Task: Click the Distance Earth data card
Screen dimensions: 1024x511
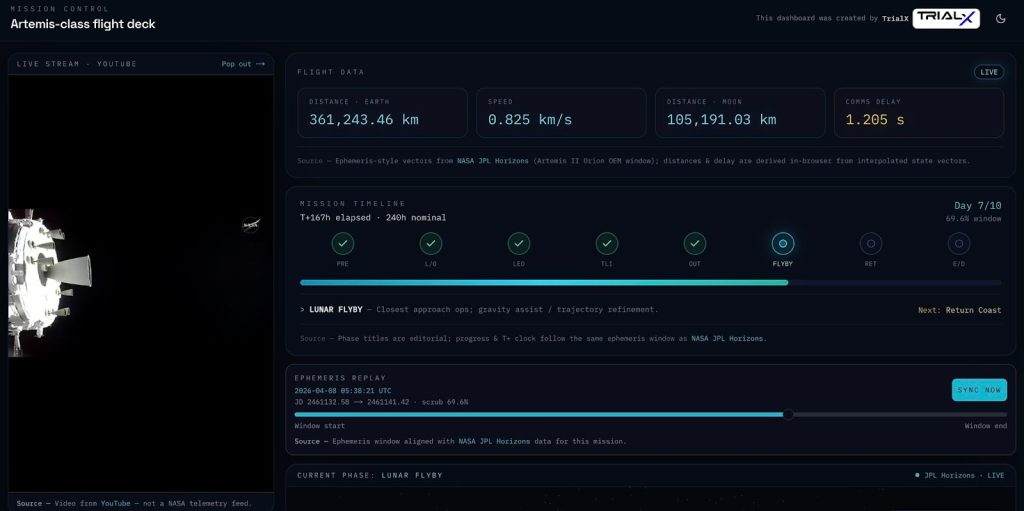Action: [382, 112]
